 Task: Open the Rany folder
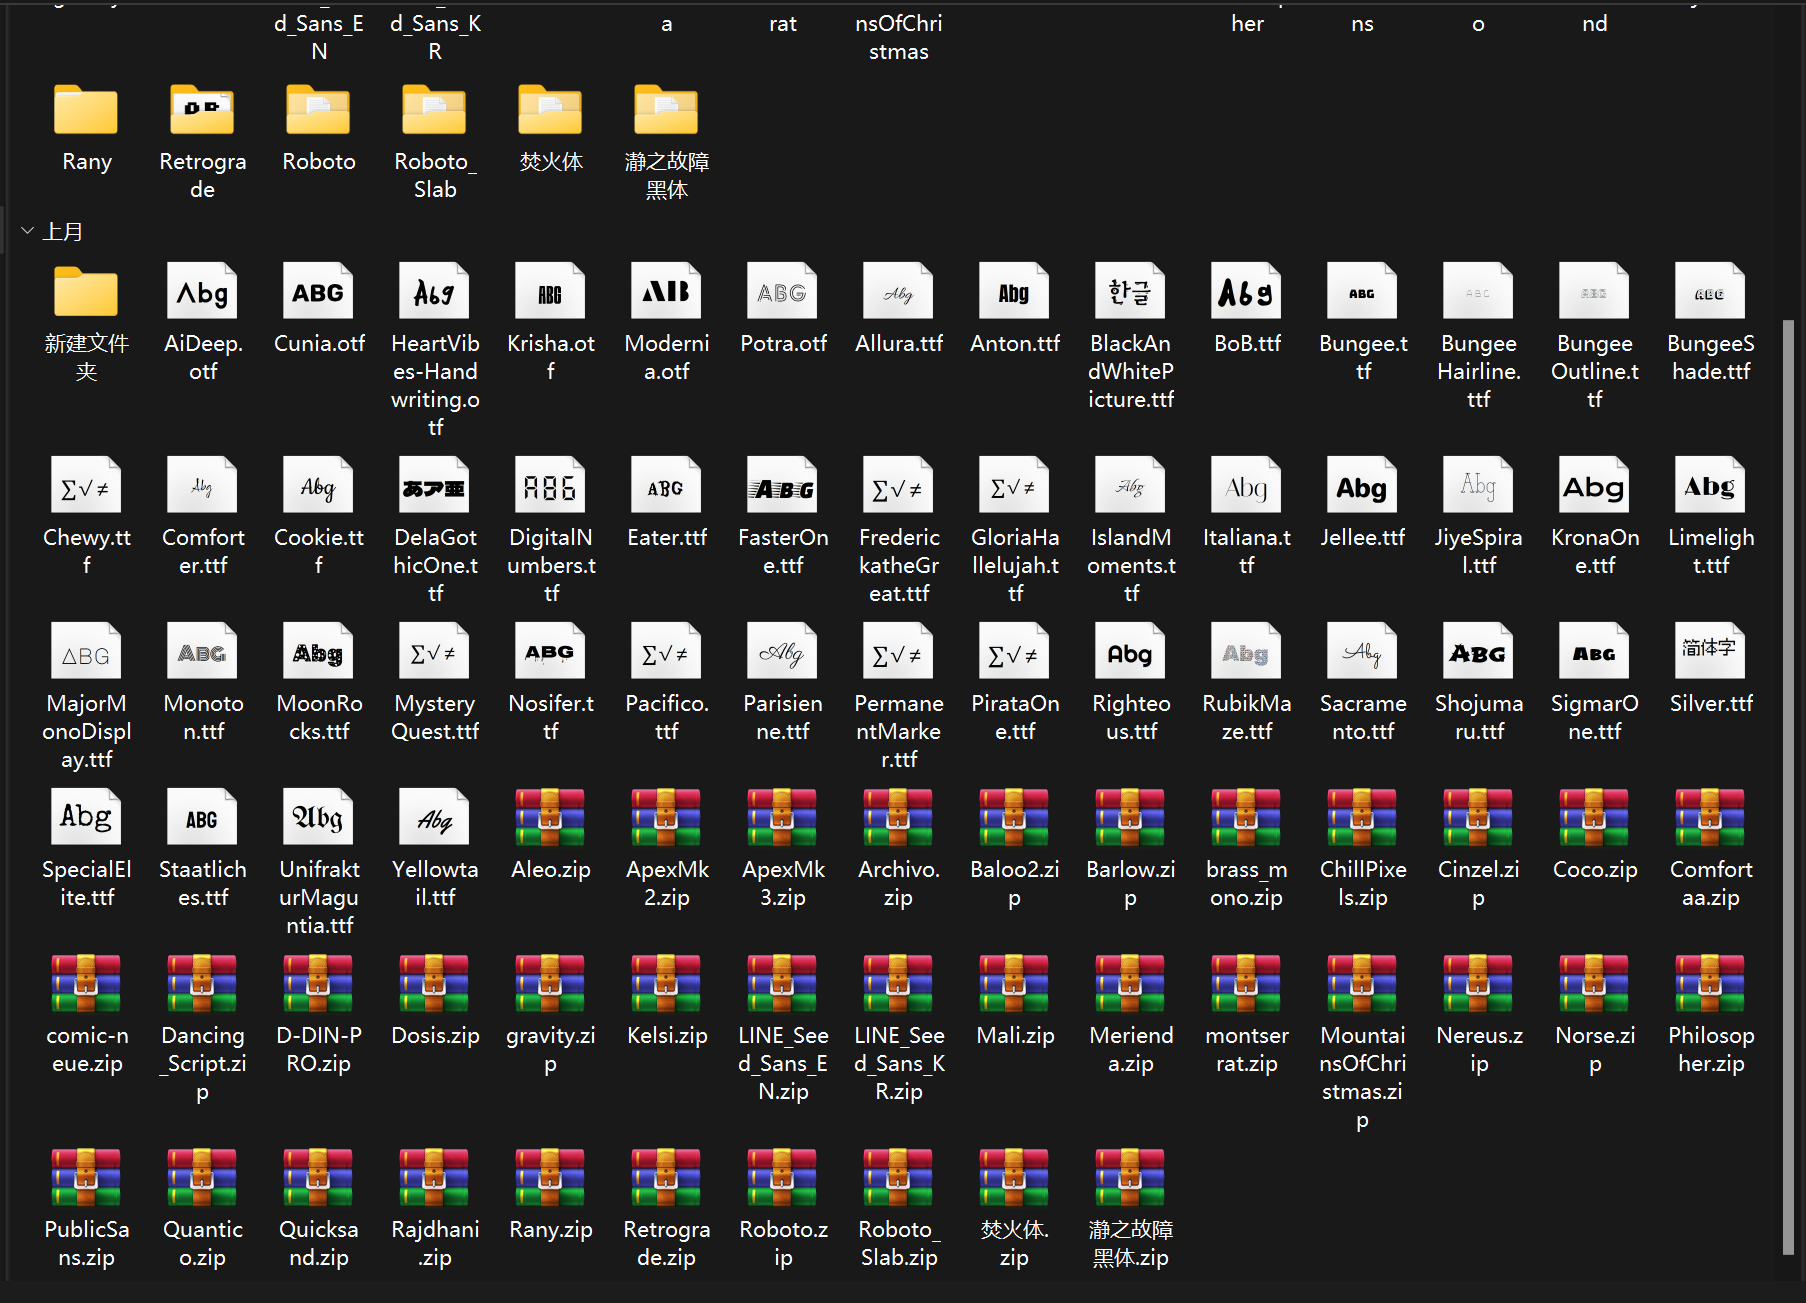pyautogui.click(x=86, y=110)
